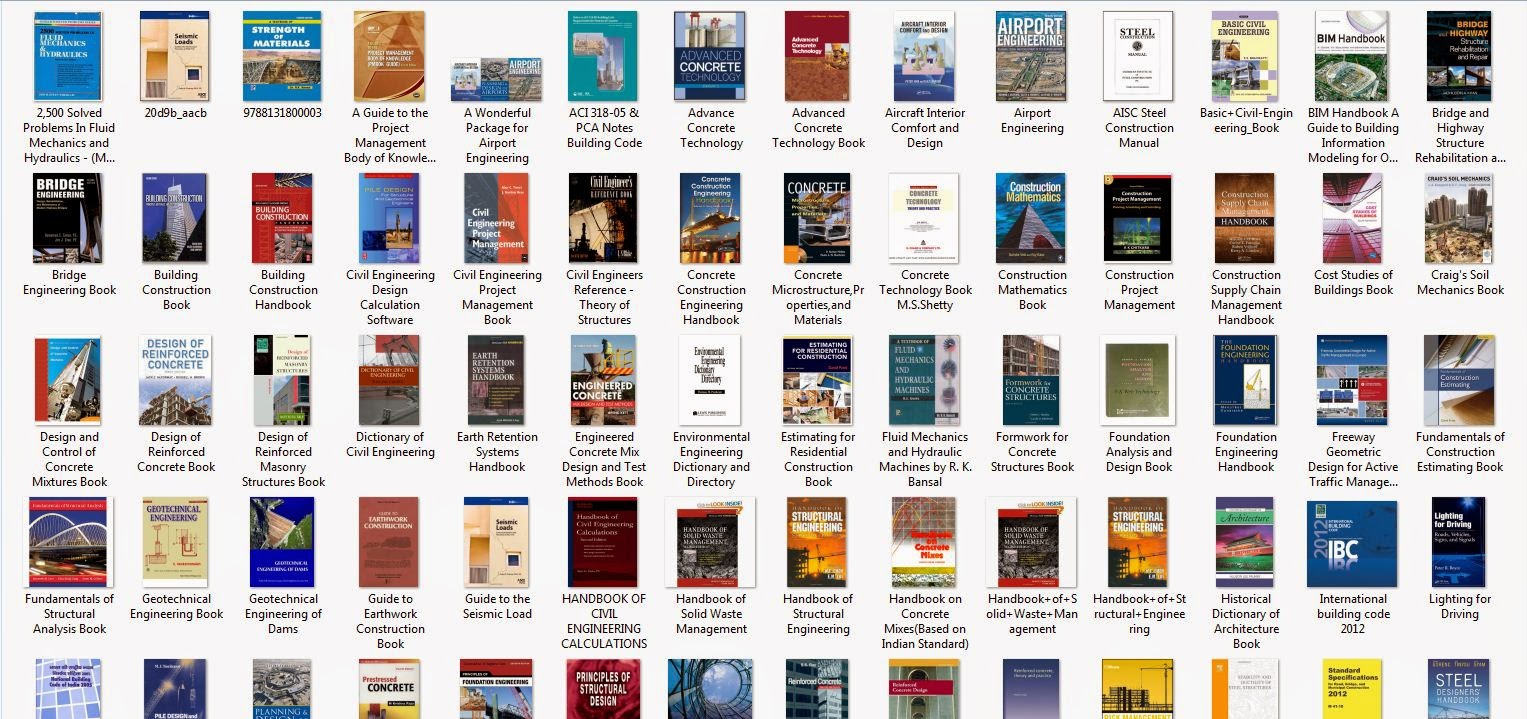Click the Craig's Soil Mechanics Book cover
Image resolution: width=1527 pixels, height=719 pixels.
click(x=1459, y=218)
